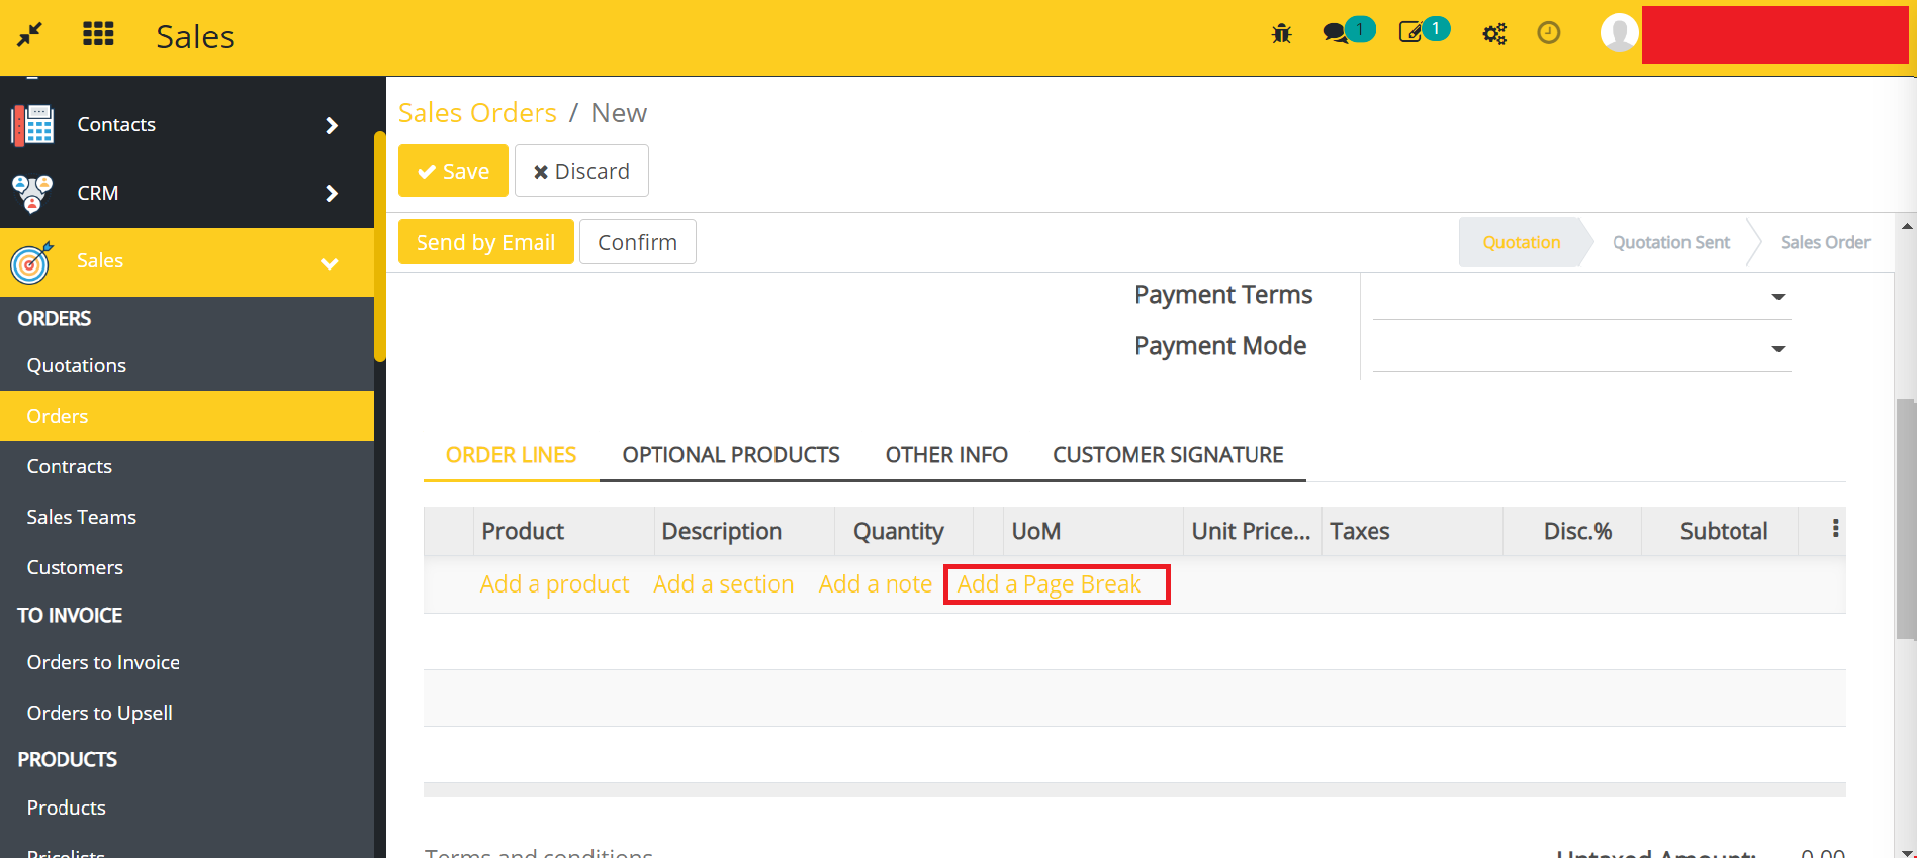
Task: Open the table column options kebab menu
Action: (1835, 529)
